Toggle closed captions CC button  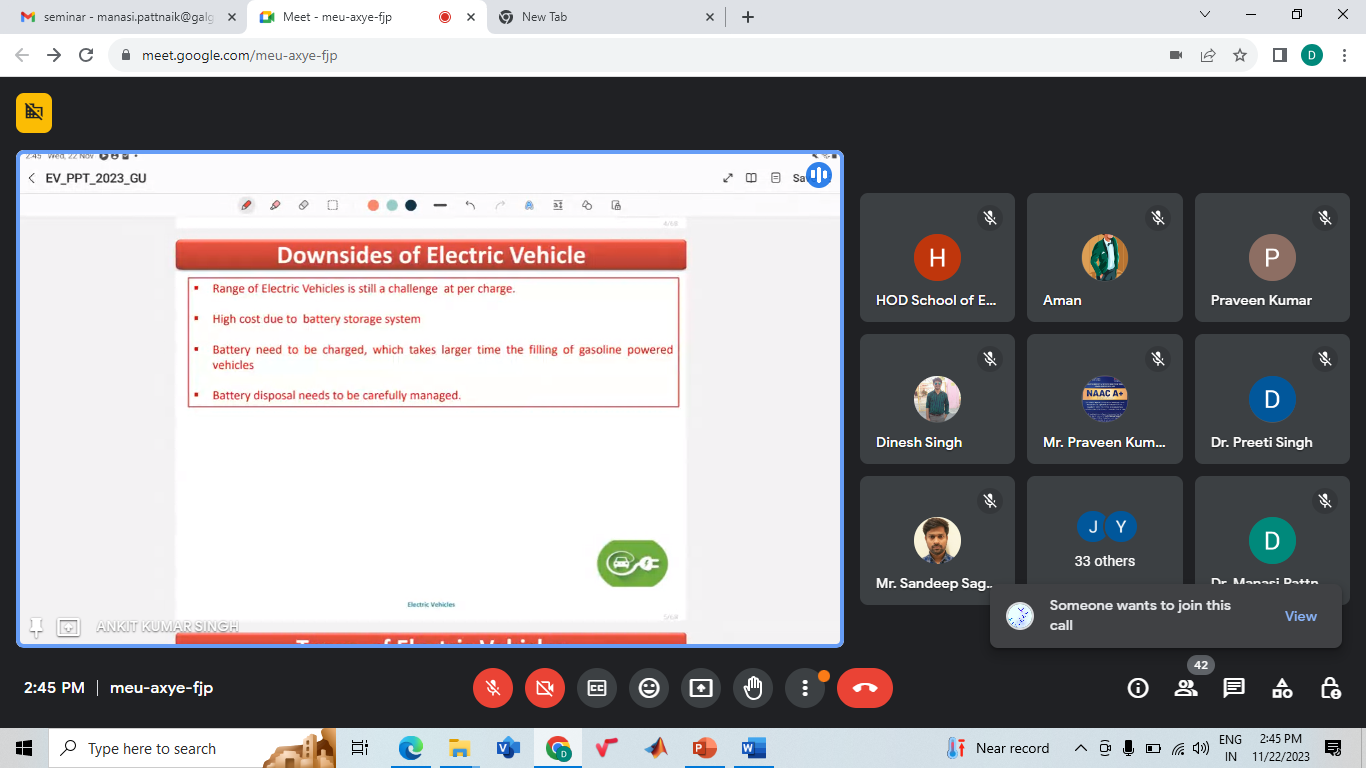pos(597,688)
